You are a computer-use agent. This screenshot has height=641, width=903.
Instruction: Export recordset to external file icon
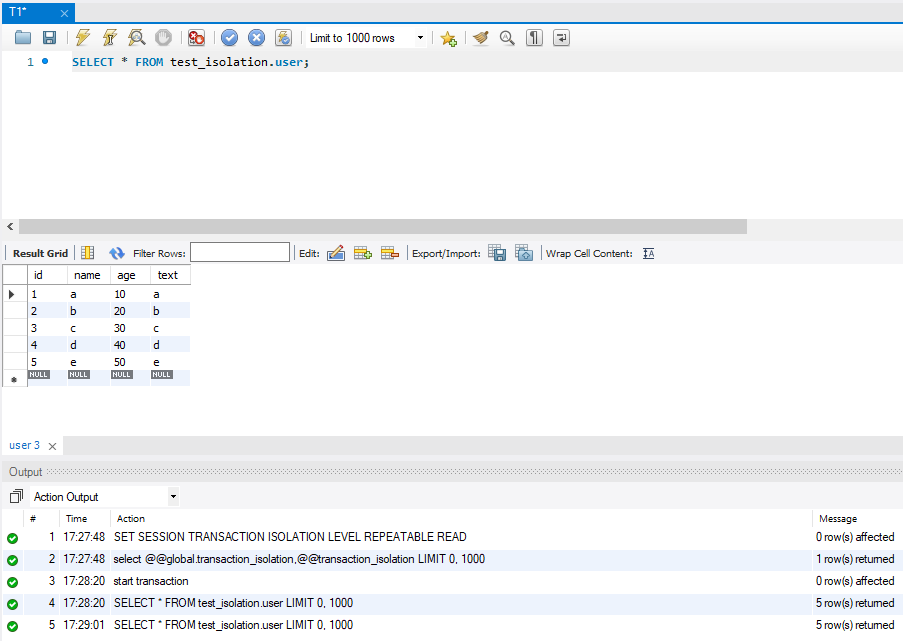(x=497, y=253)
